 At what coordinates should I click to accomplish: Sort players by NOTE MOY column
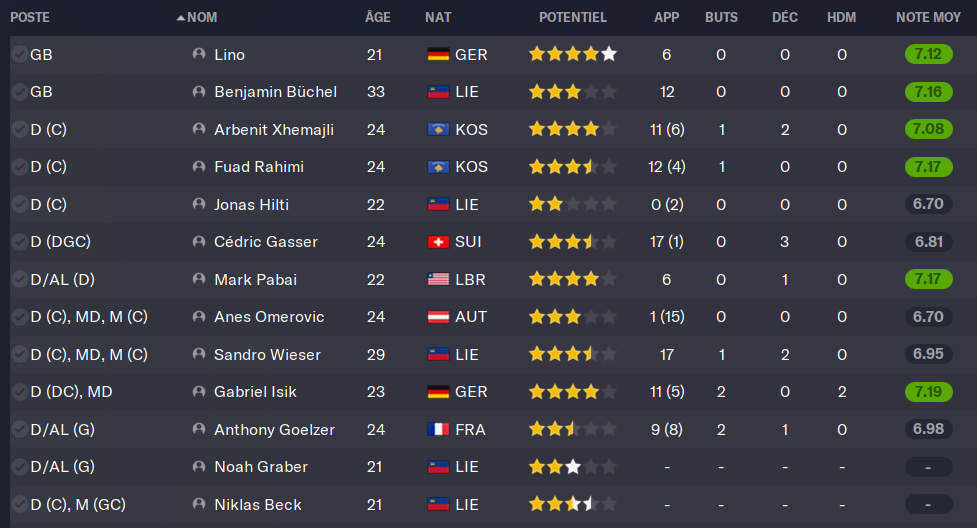(928, 18)
